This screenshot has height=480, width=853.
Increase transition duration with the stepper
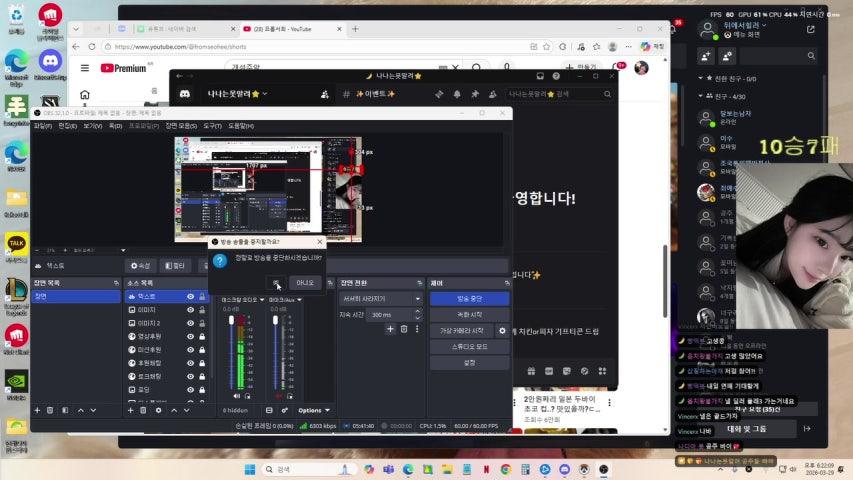[x=418, y=312]
